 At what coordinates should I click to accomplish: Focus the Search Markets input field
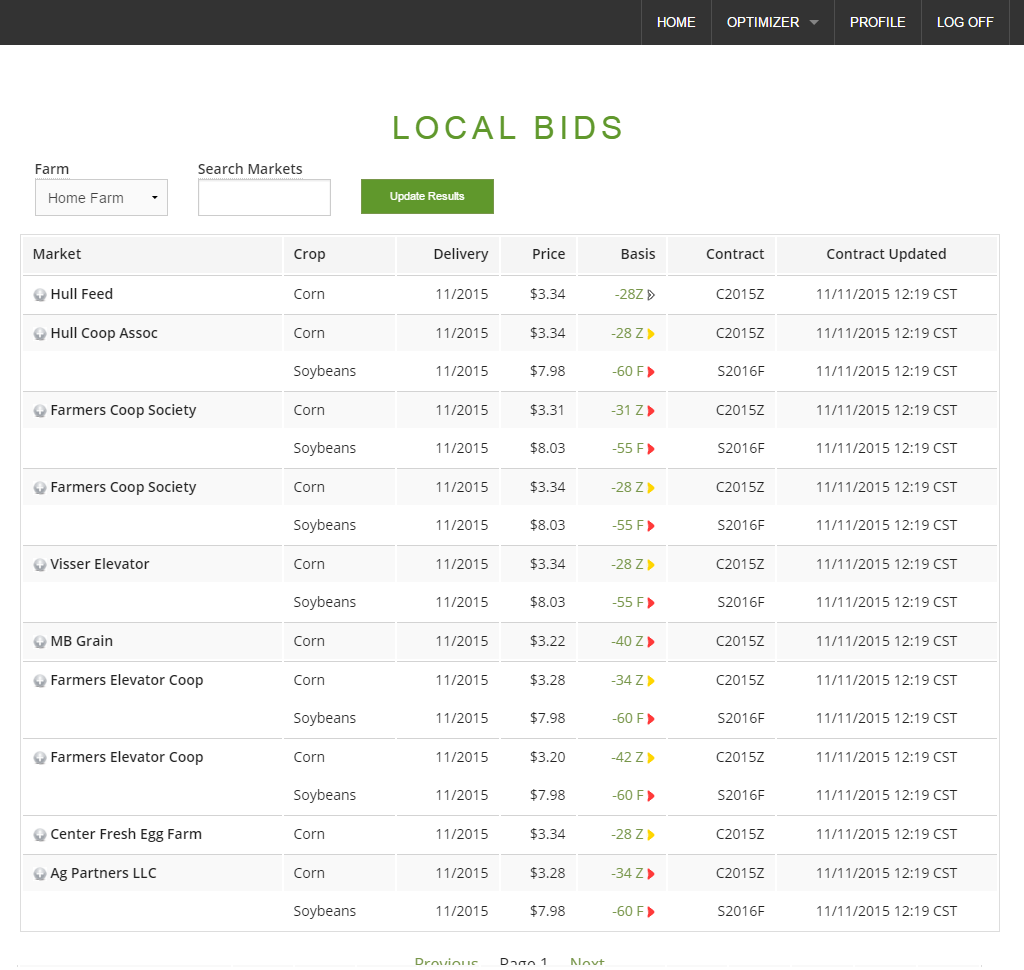(264, 197)
